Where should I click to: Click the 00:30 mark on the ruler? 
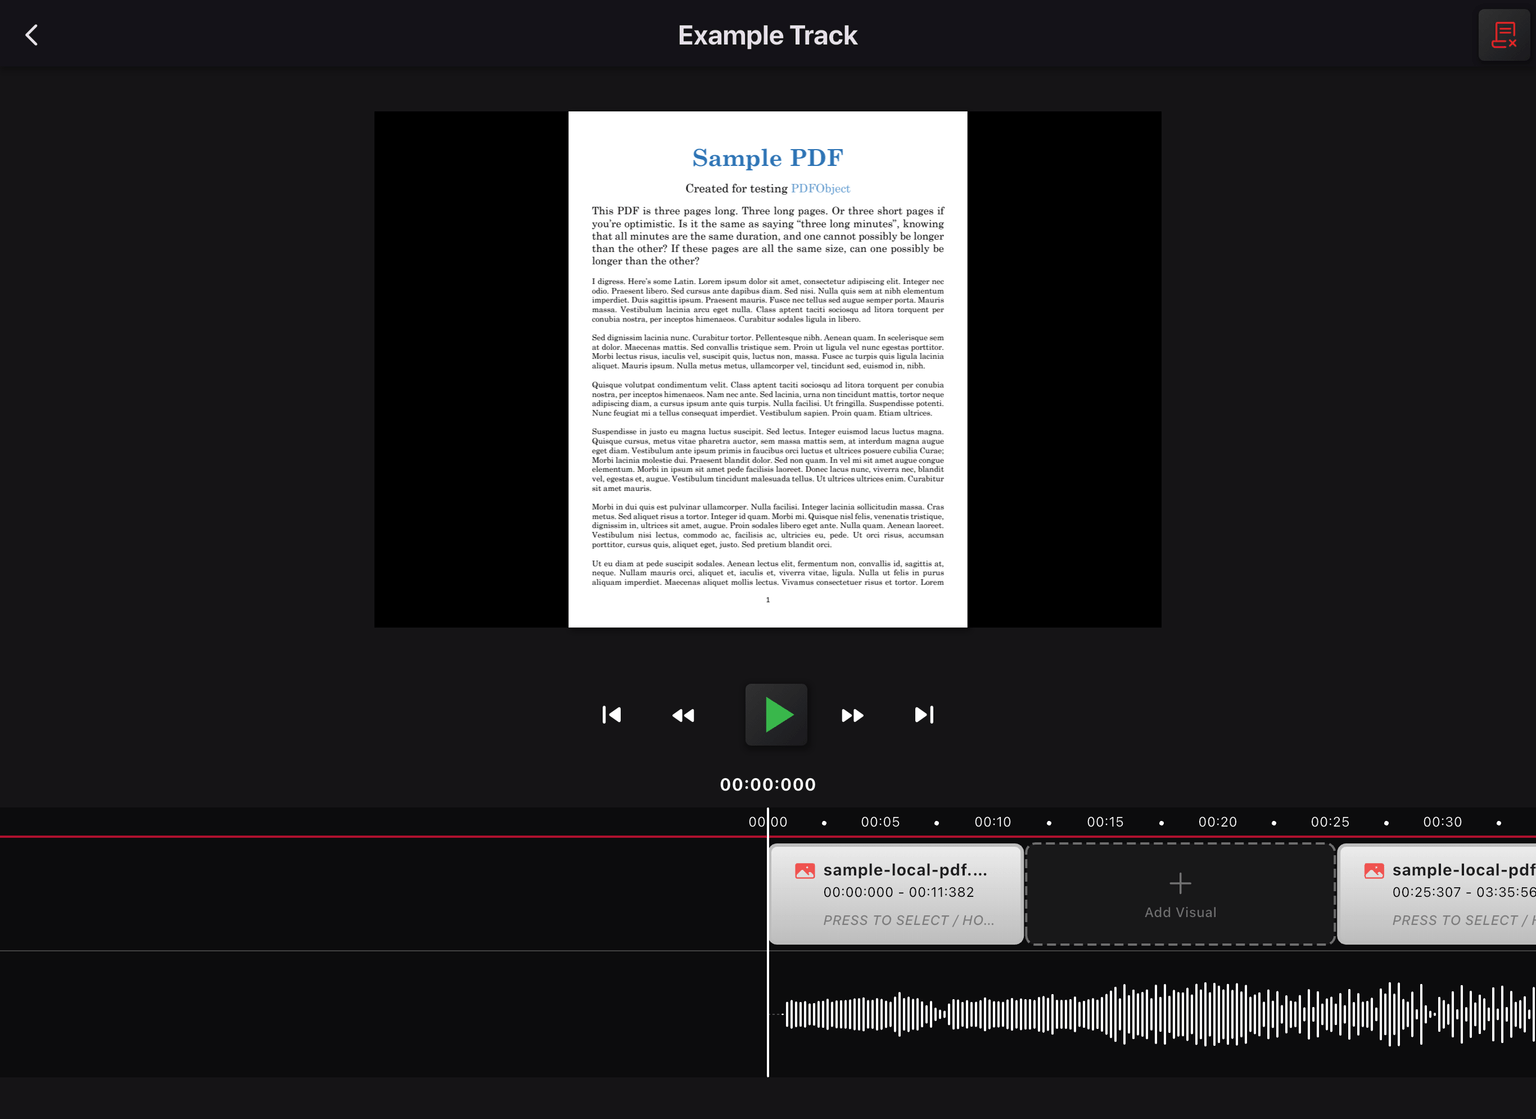tap(1442, 822)
